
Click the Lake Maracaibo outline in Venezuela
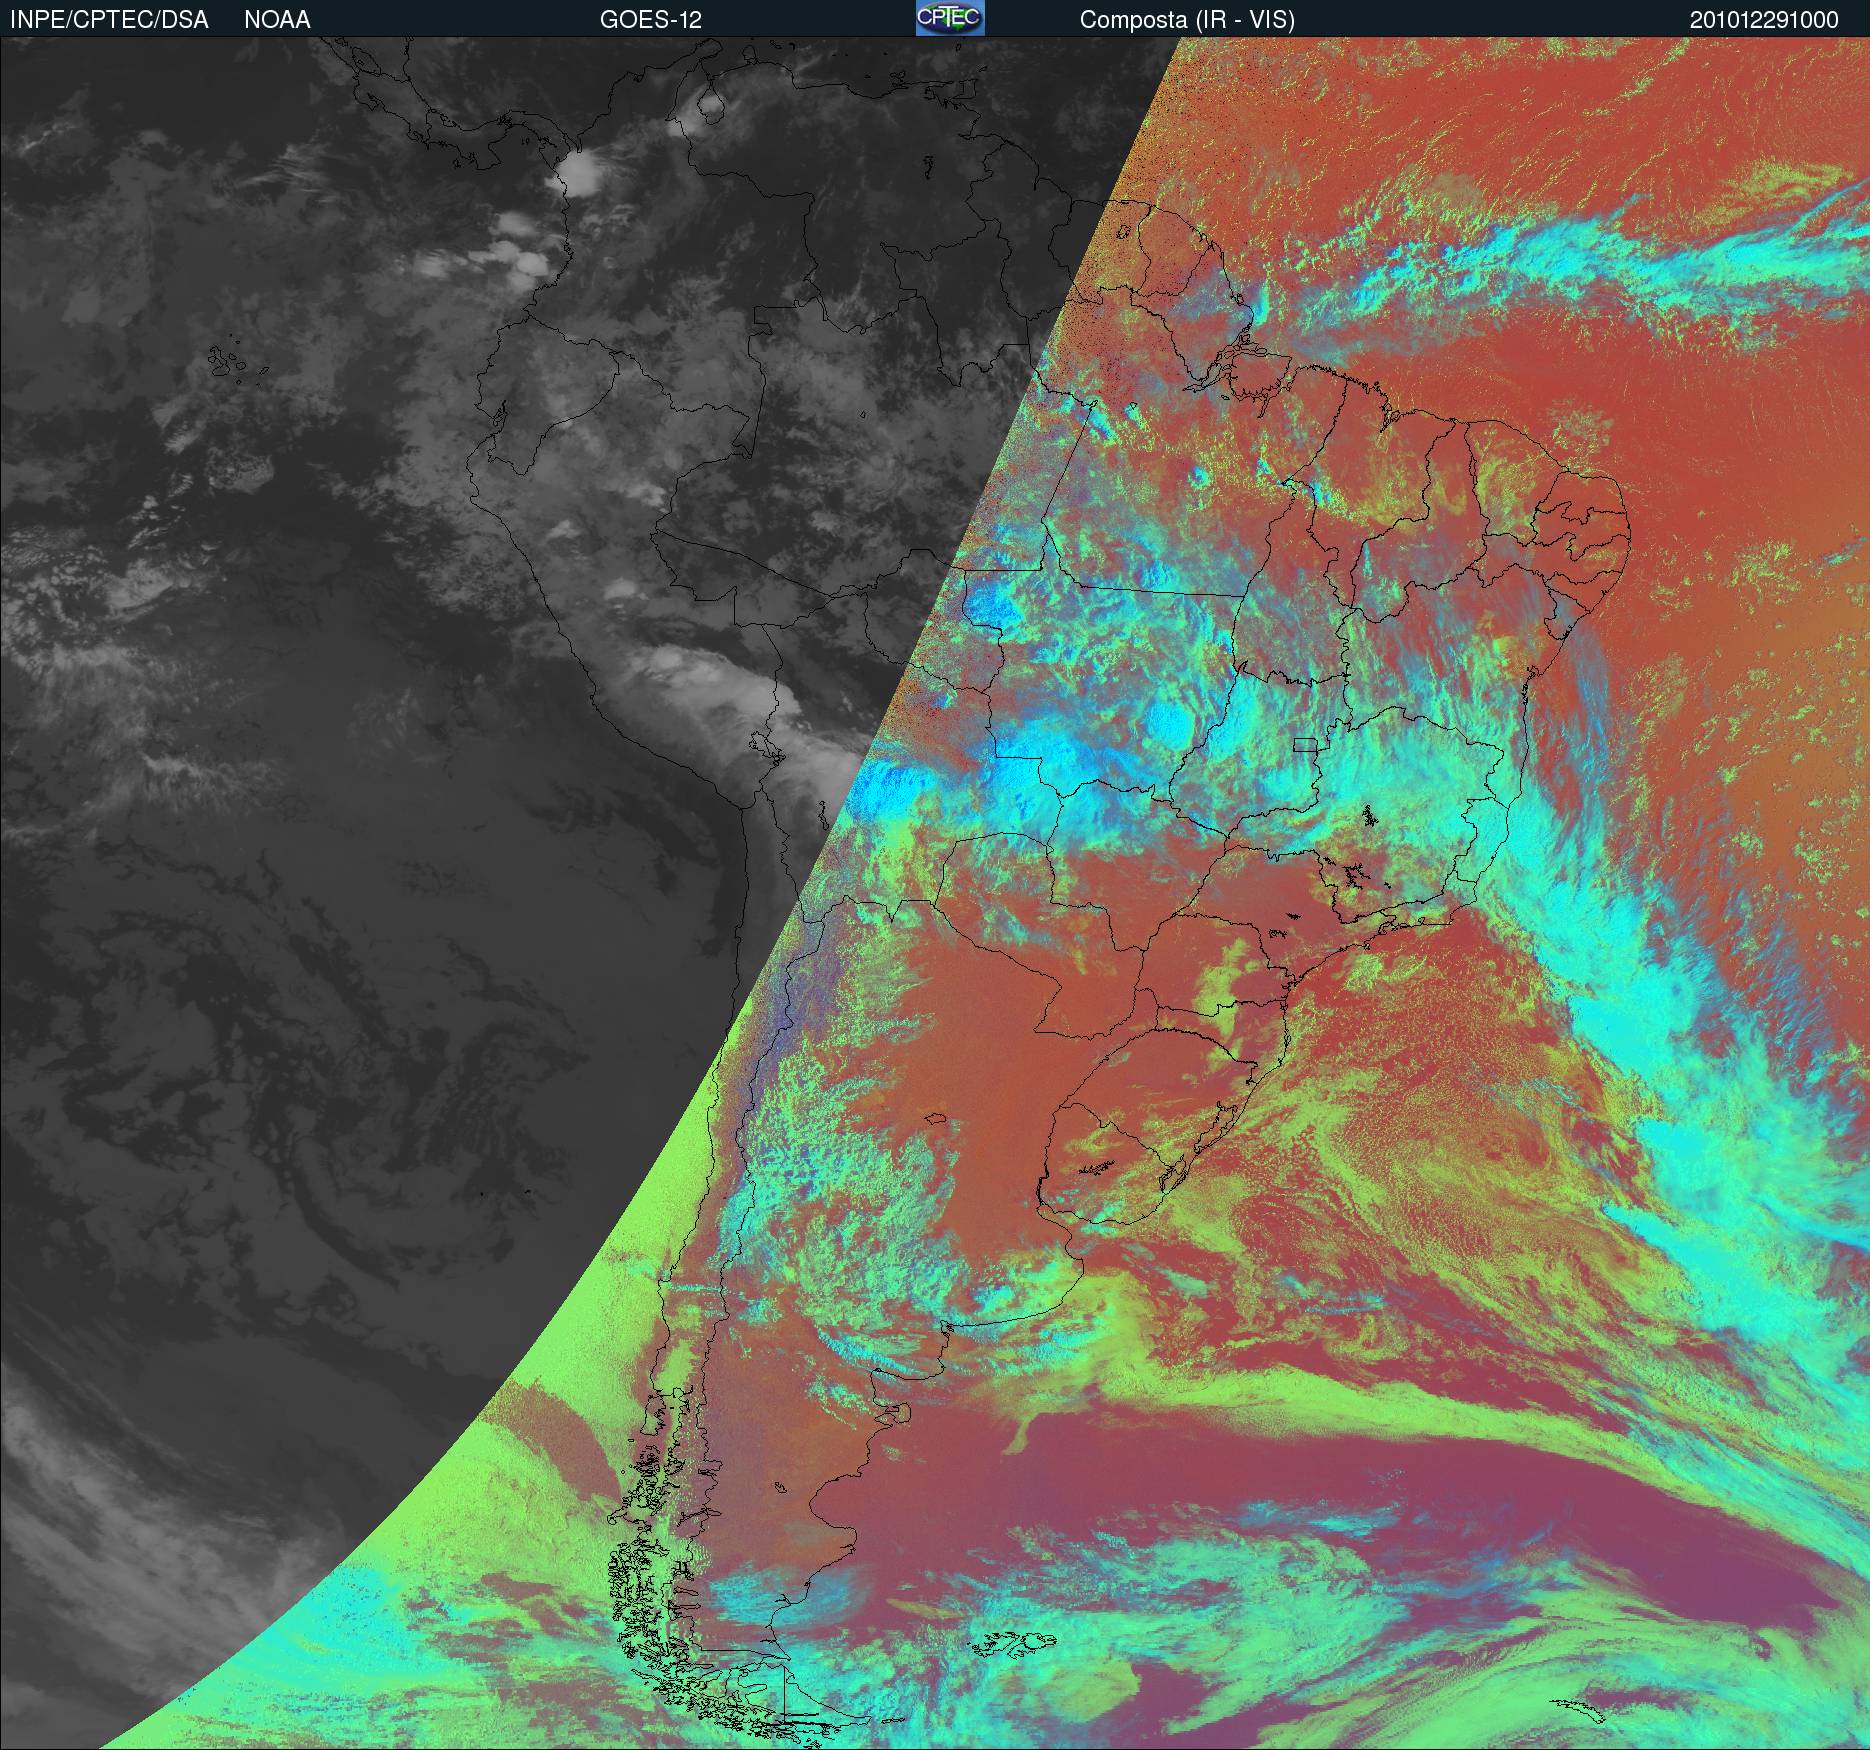(x=709, y=106)
